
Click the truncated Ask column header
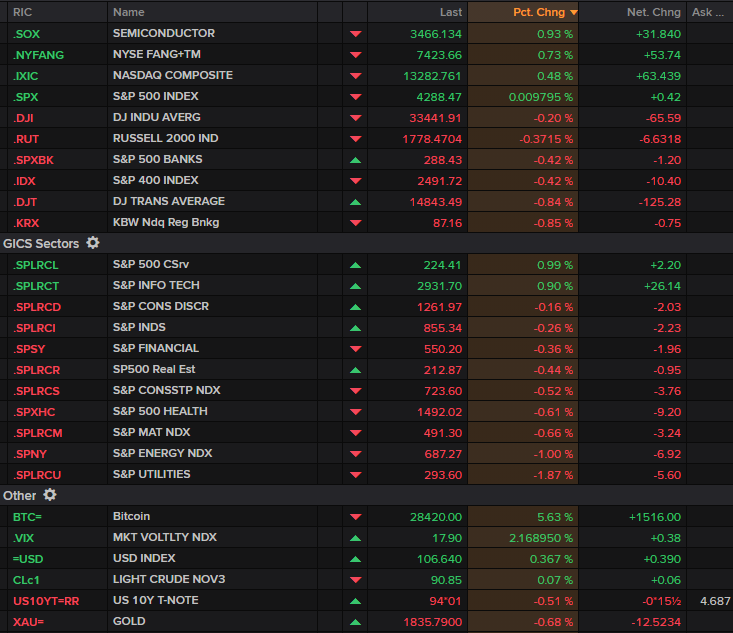(710, 12)
